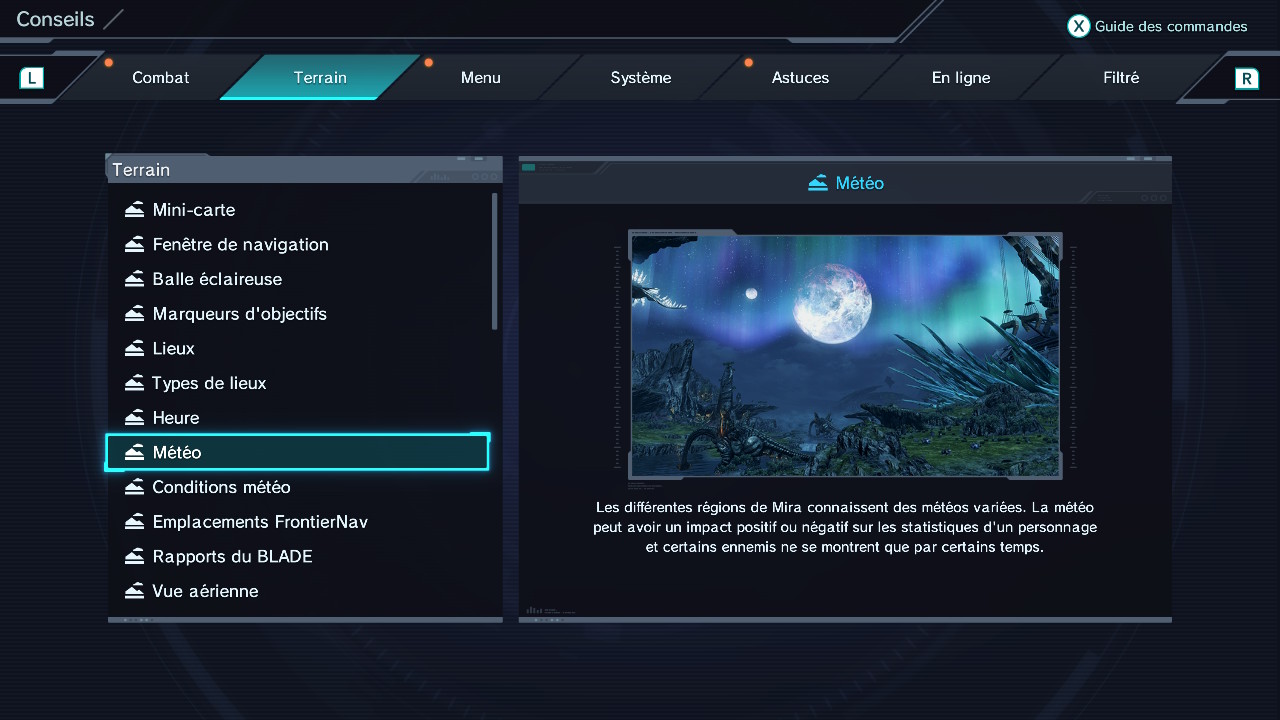Click the Météo night sky screenshot
The image size is (1280, 720).
click(x=846, y=355)
